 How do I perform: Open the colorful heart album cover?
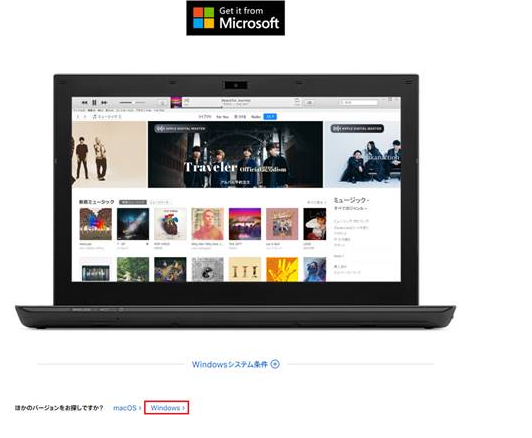(x=170, y=224)
